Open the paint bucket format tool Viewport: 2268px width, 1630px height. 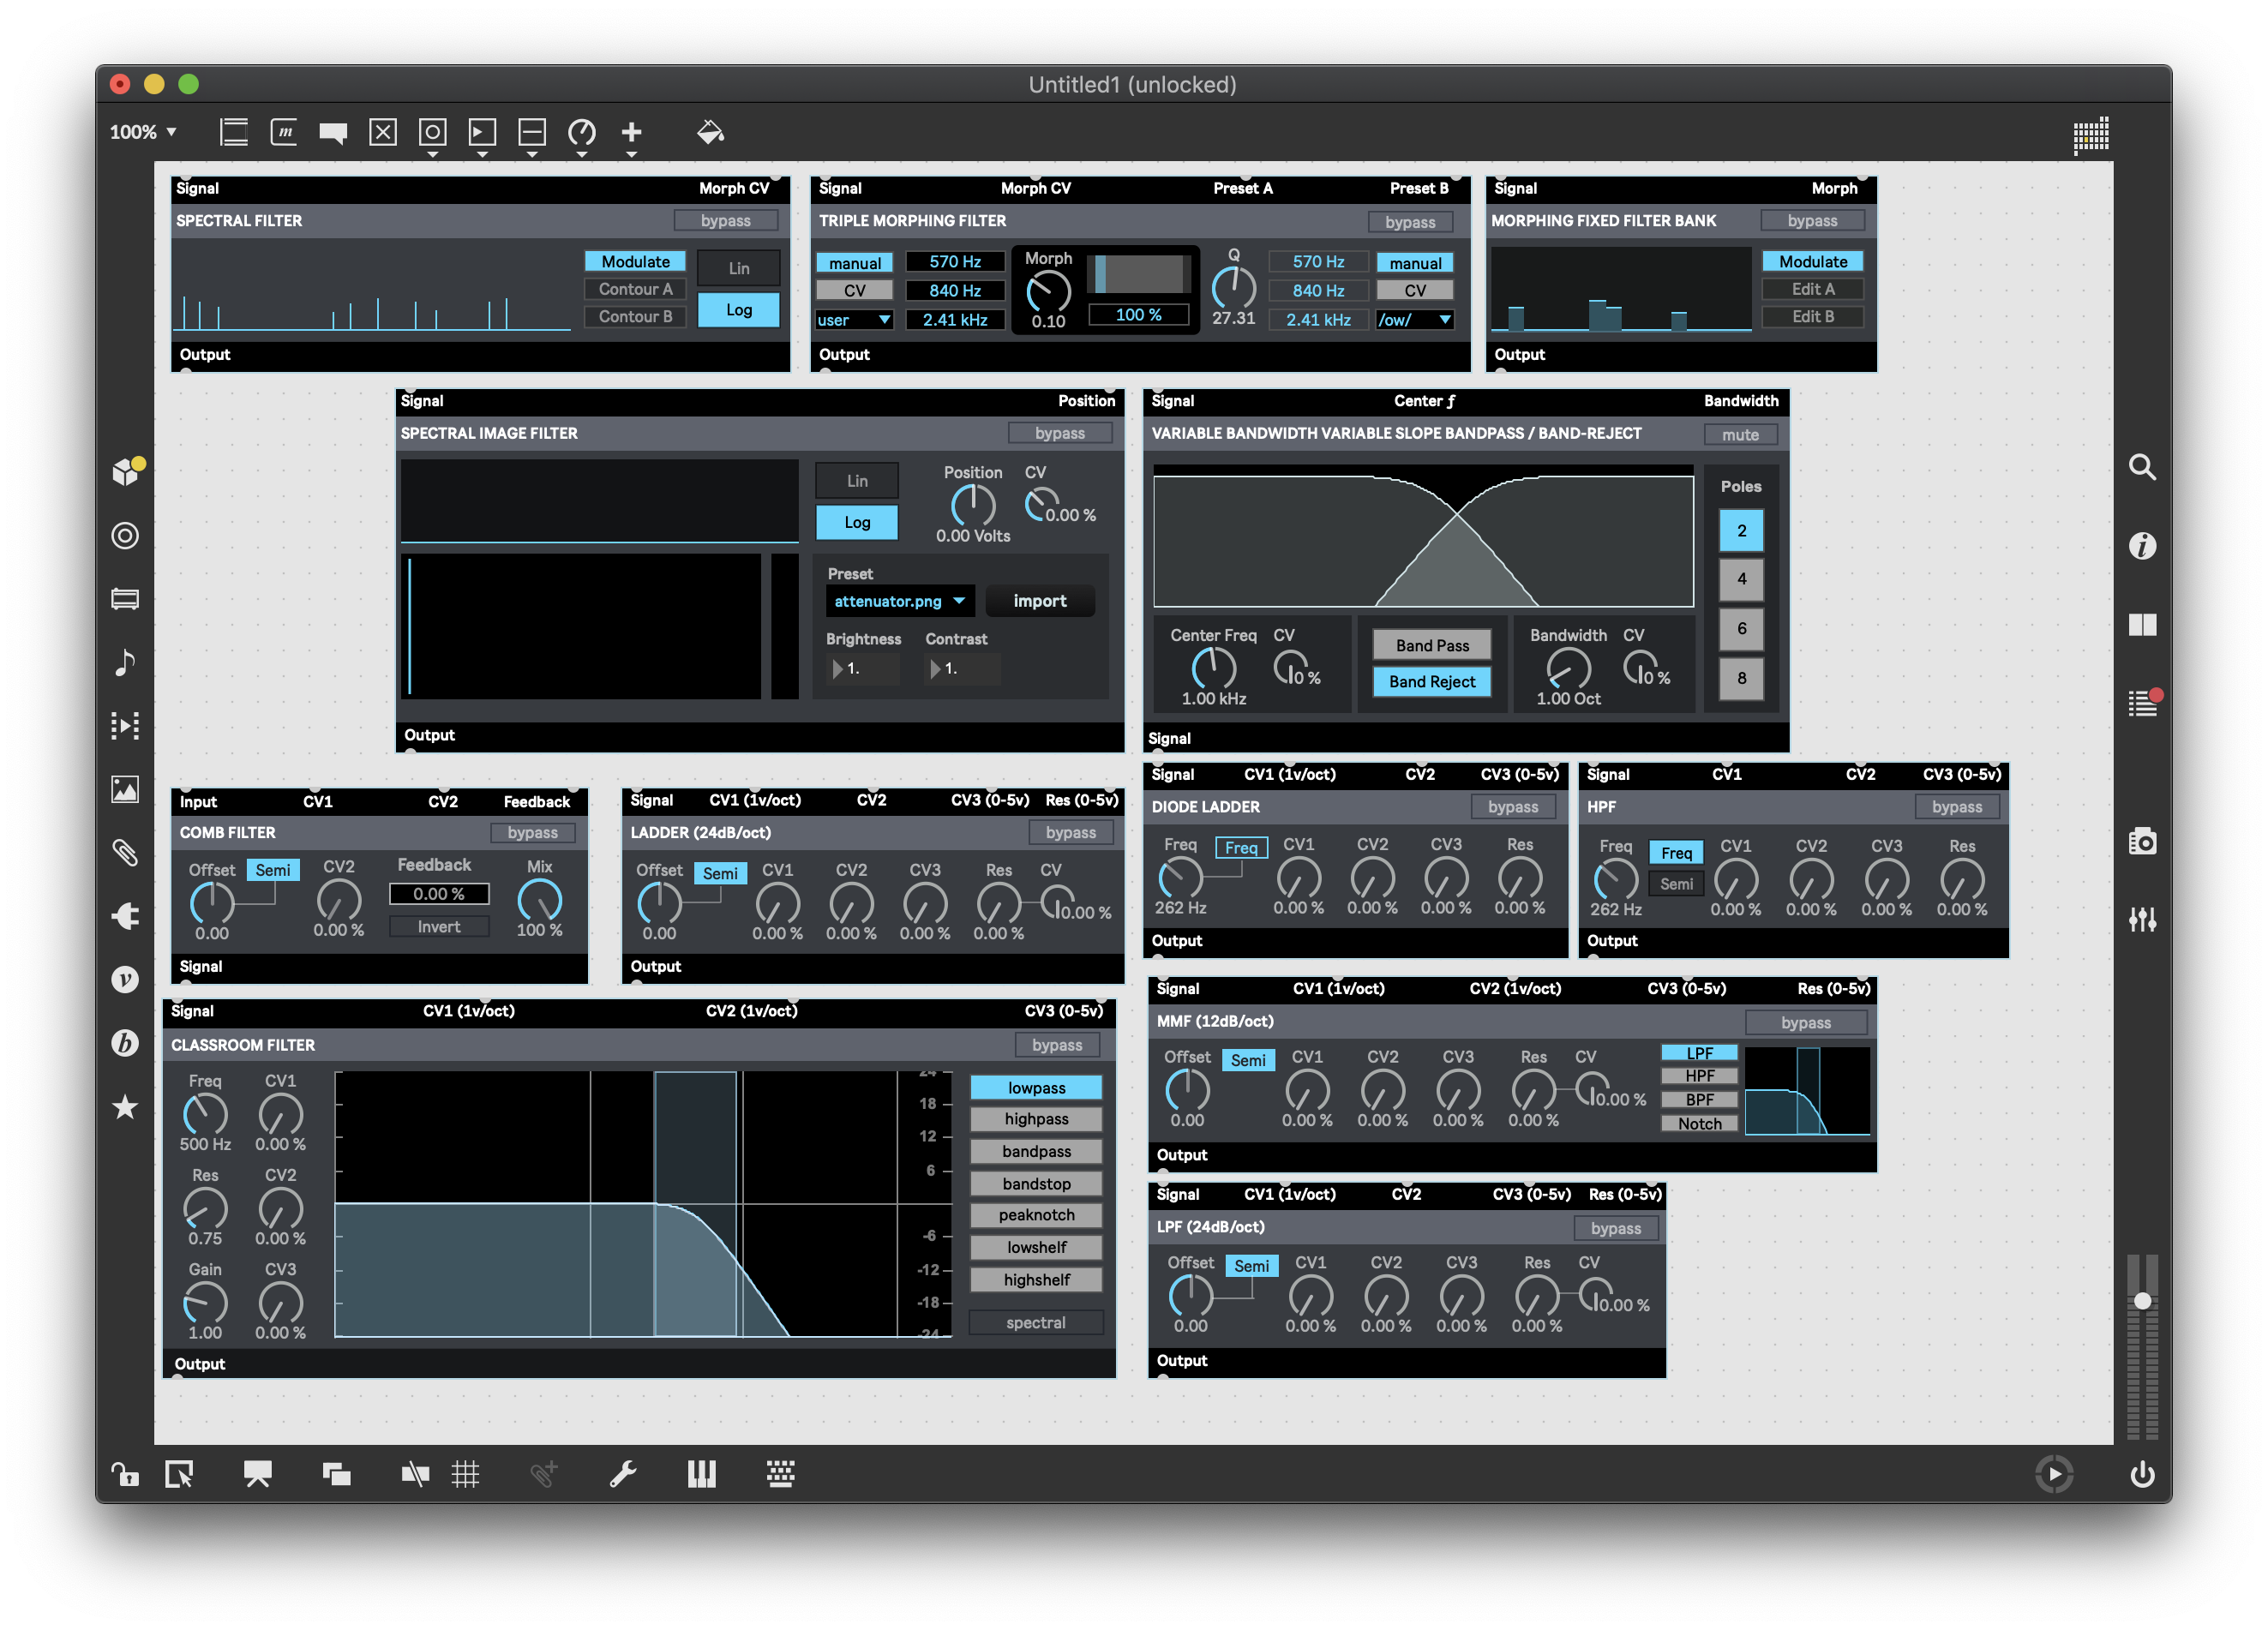[x=710, y=132]
